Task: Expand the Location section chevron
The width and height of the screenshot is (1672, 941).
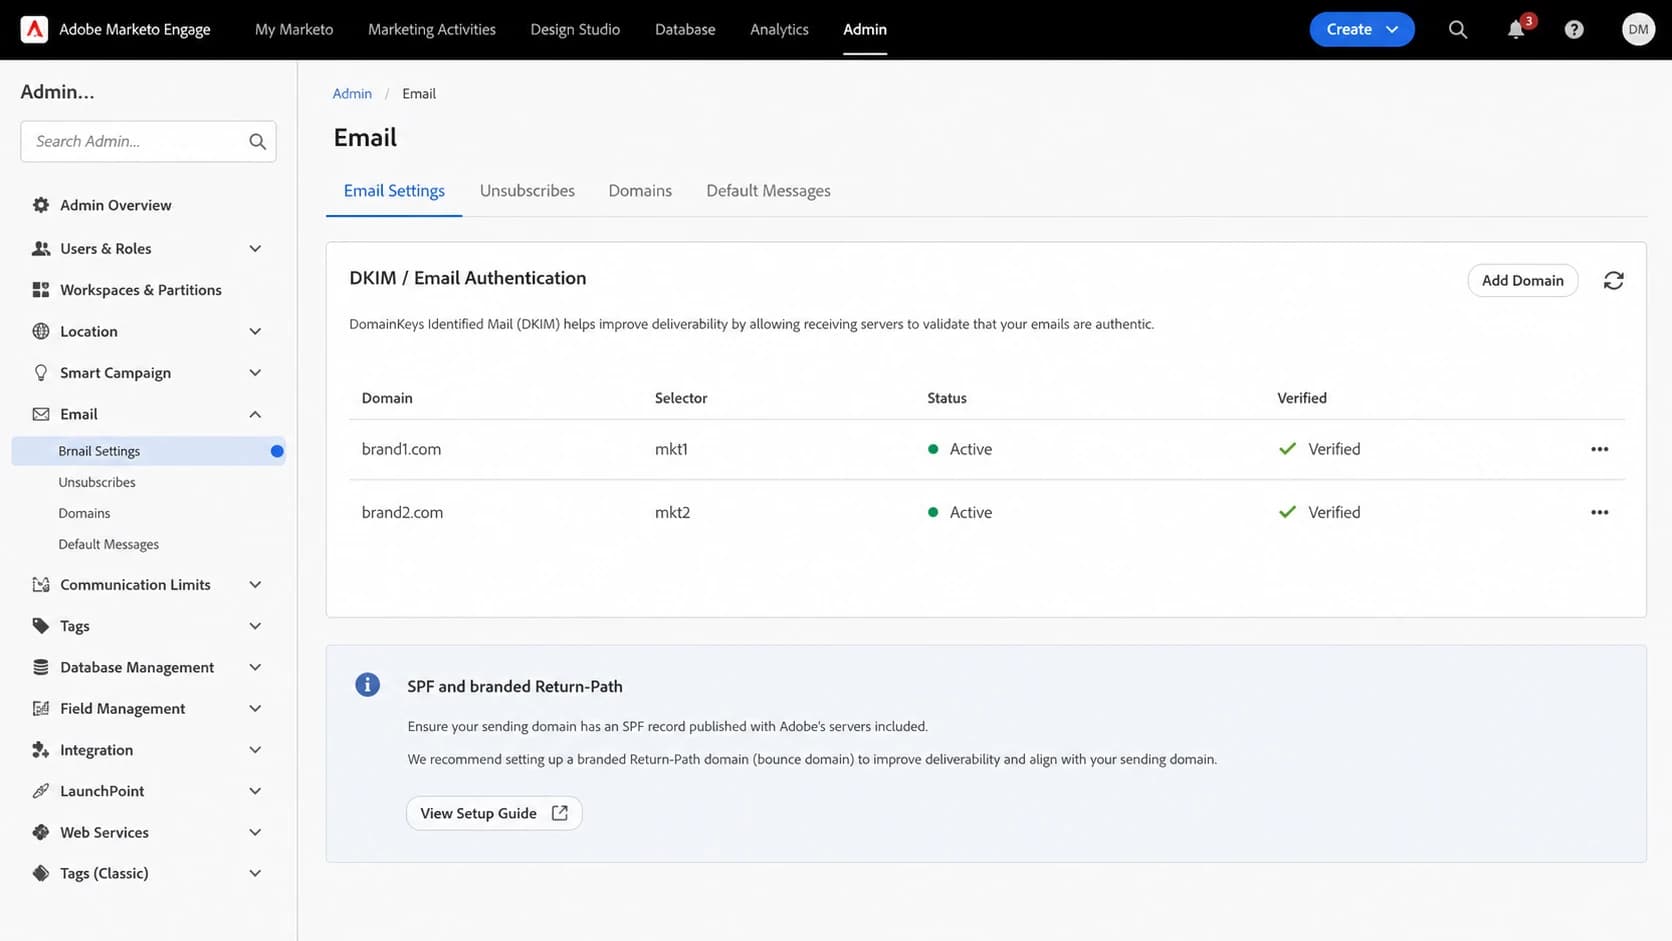Action: [x=255, y=332]
